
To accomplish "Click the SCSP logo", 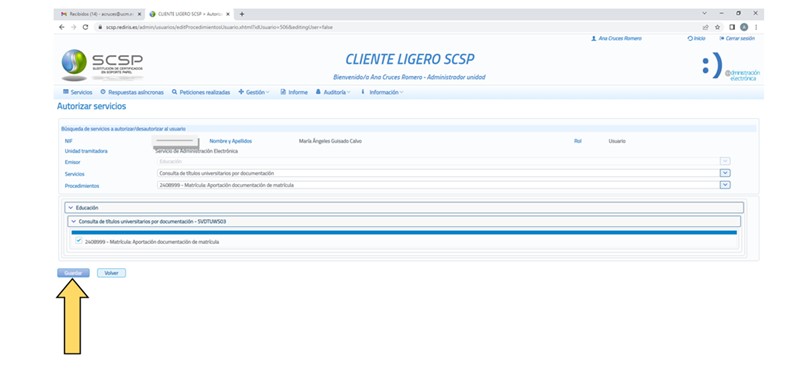I will coord(103,65).
